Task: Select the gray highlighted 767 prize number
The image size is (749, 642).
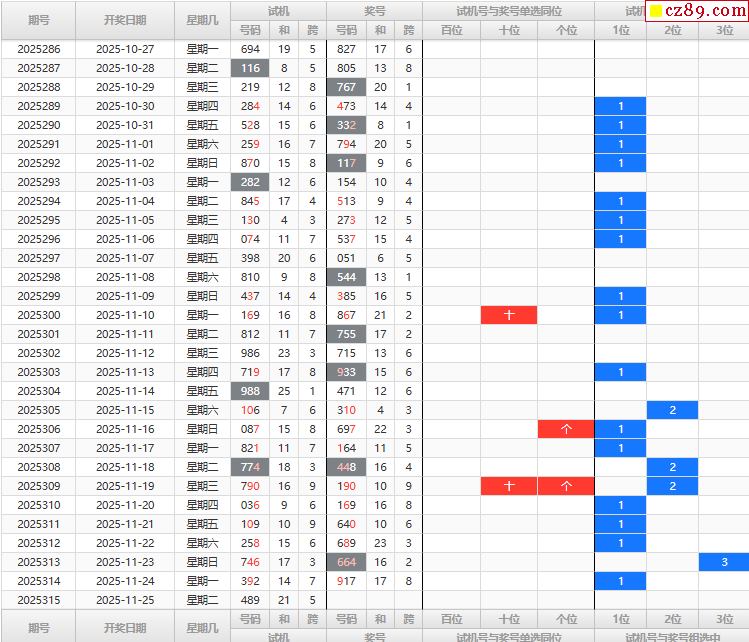Action: (347, 87)
